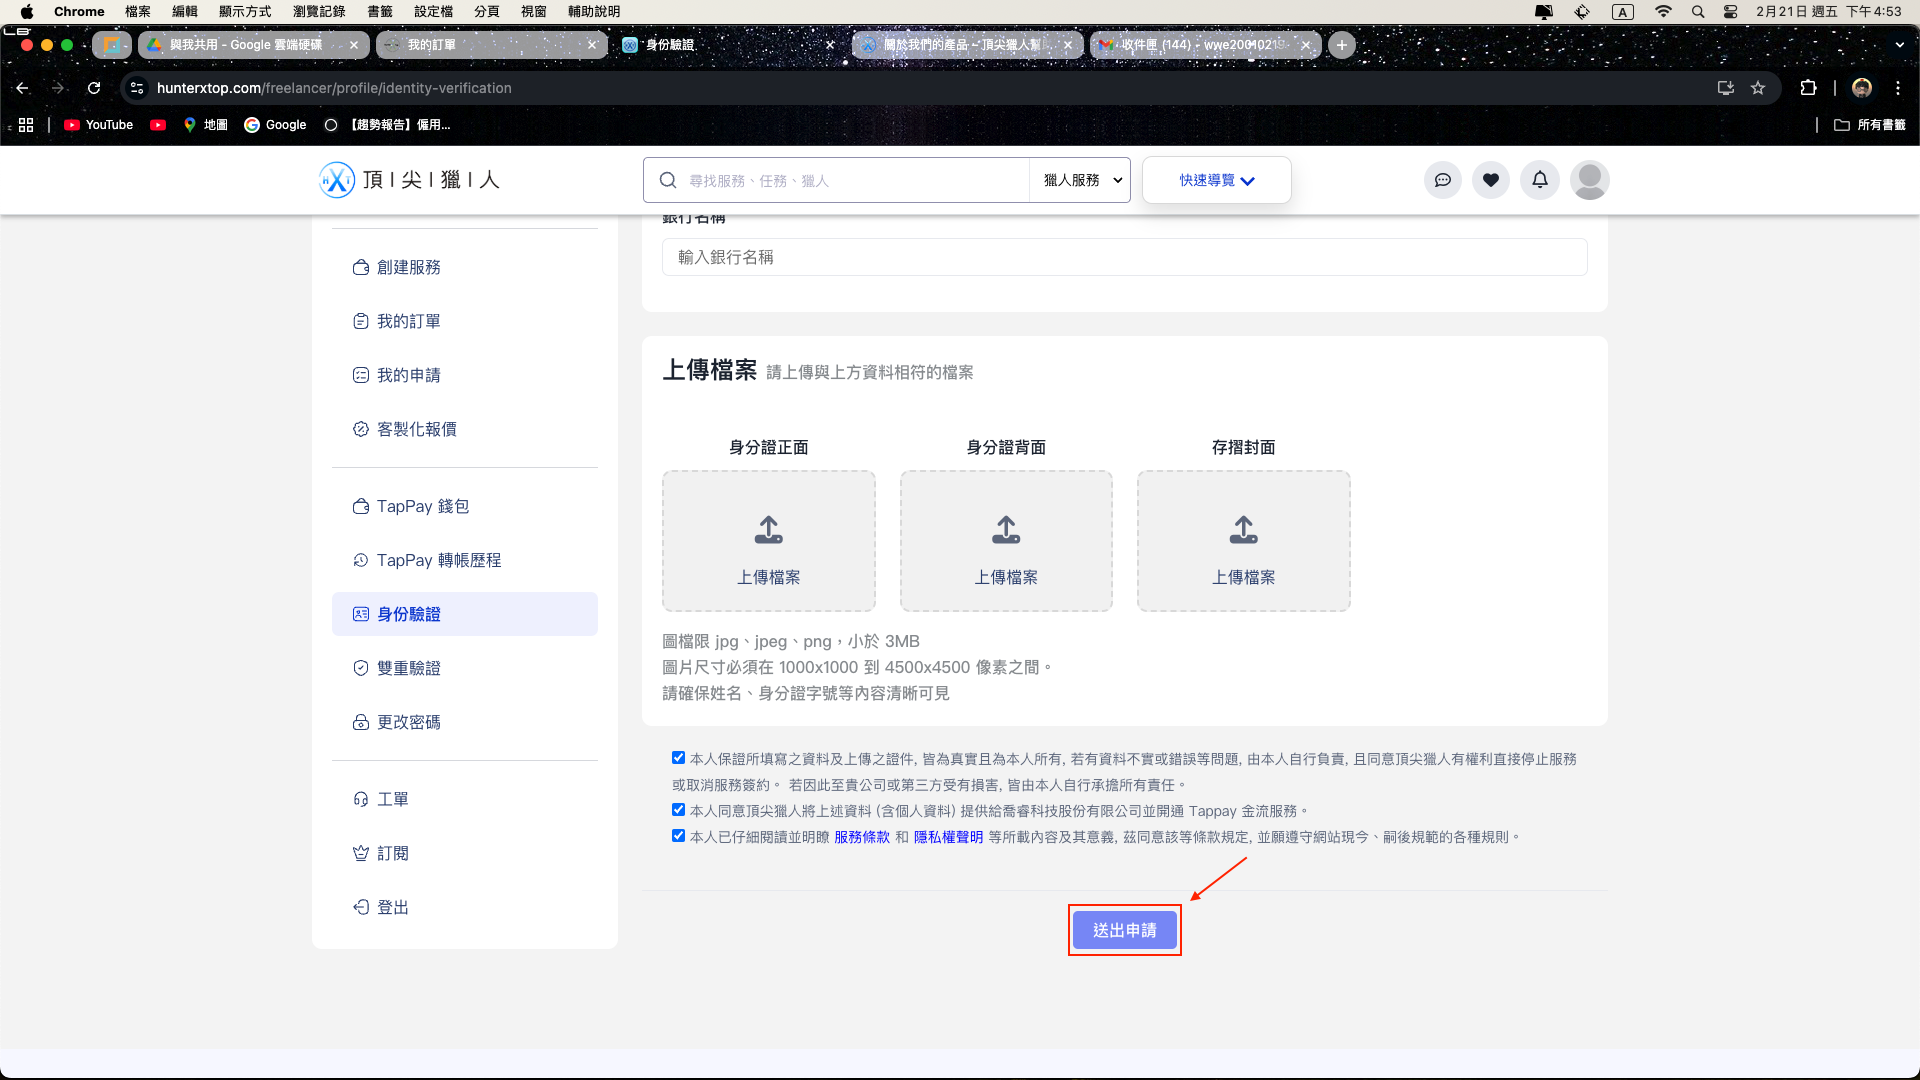The height and width of the screenshot is (1080, 1920).
Task: Open the 雙重驗證 sidebar item
Action: click(408, 668)
